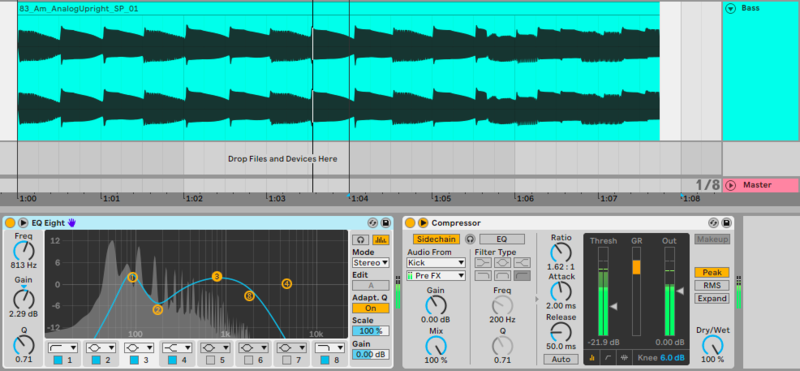Select Peak compressor mode
The width and height of the screenshot is (800, 371).
[712, 273]
